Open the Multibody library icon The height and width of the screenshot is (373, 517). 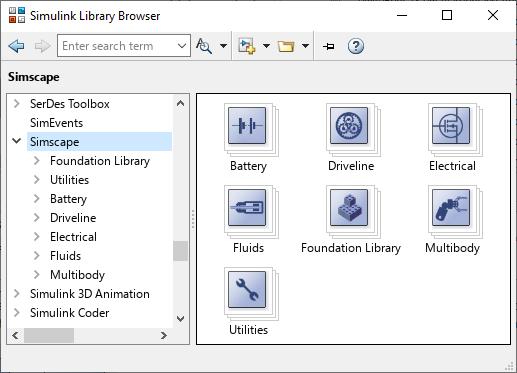451,208
